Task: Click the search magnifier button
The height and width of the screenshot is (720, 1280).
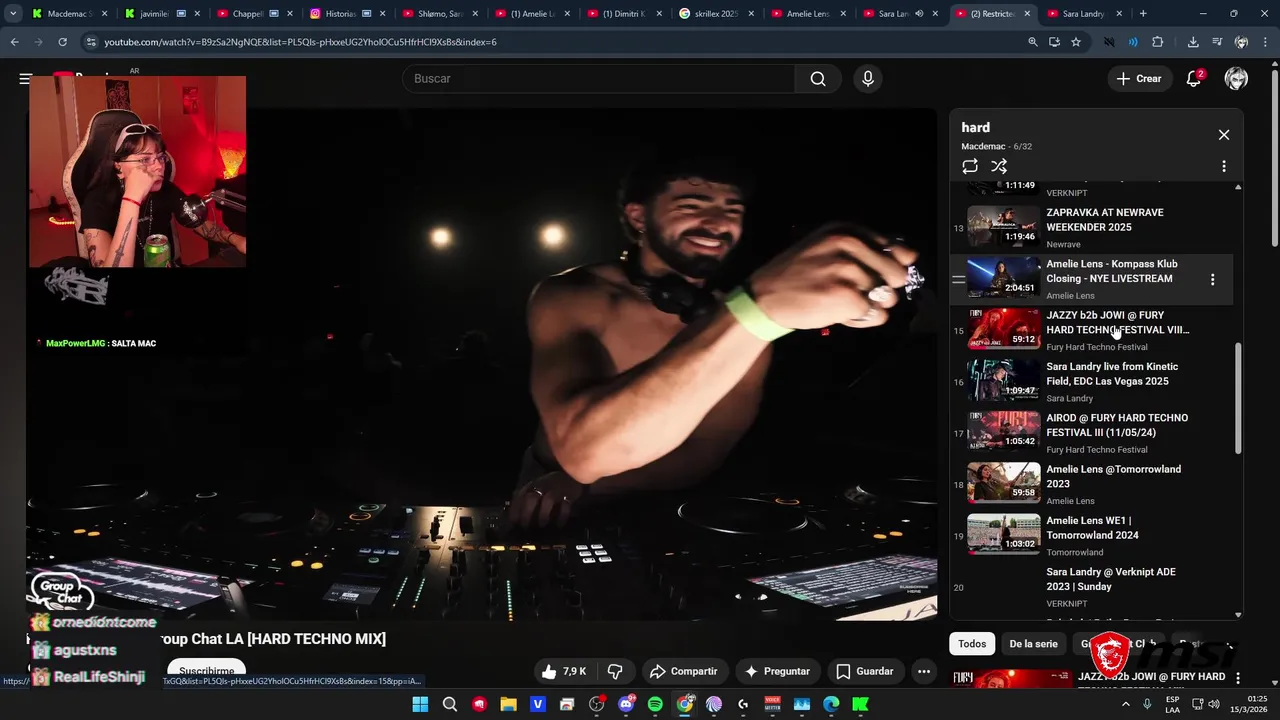Action: 818,79
